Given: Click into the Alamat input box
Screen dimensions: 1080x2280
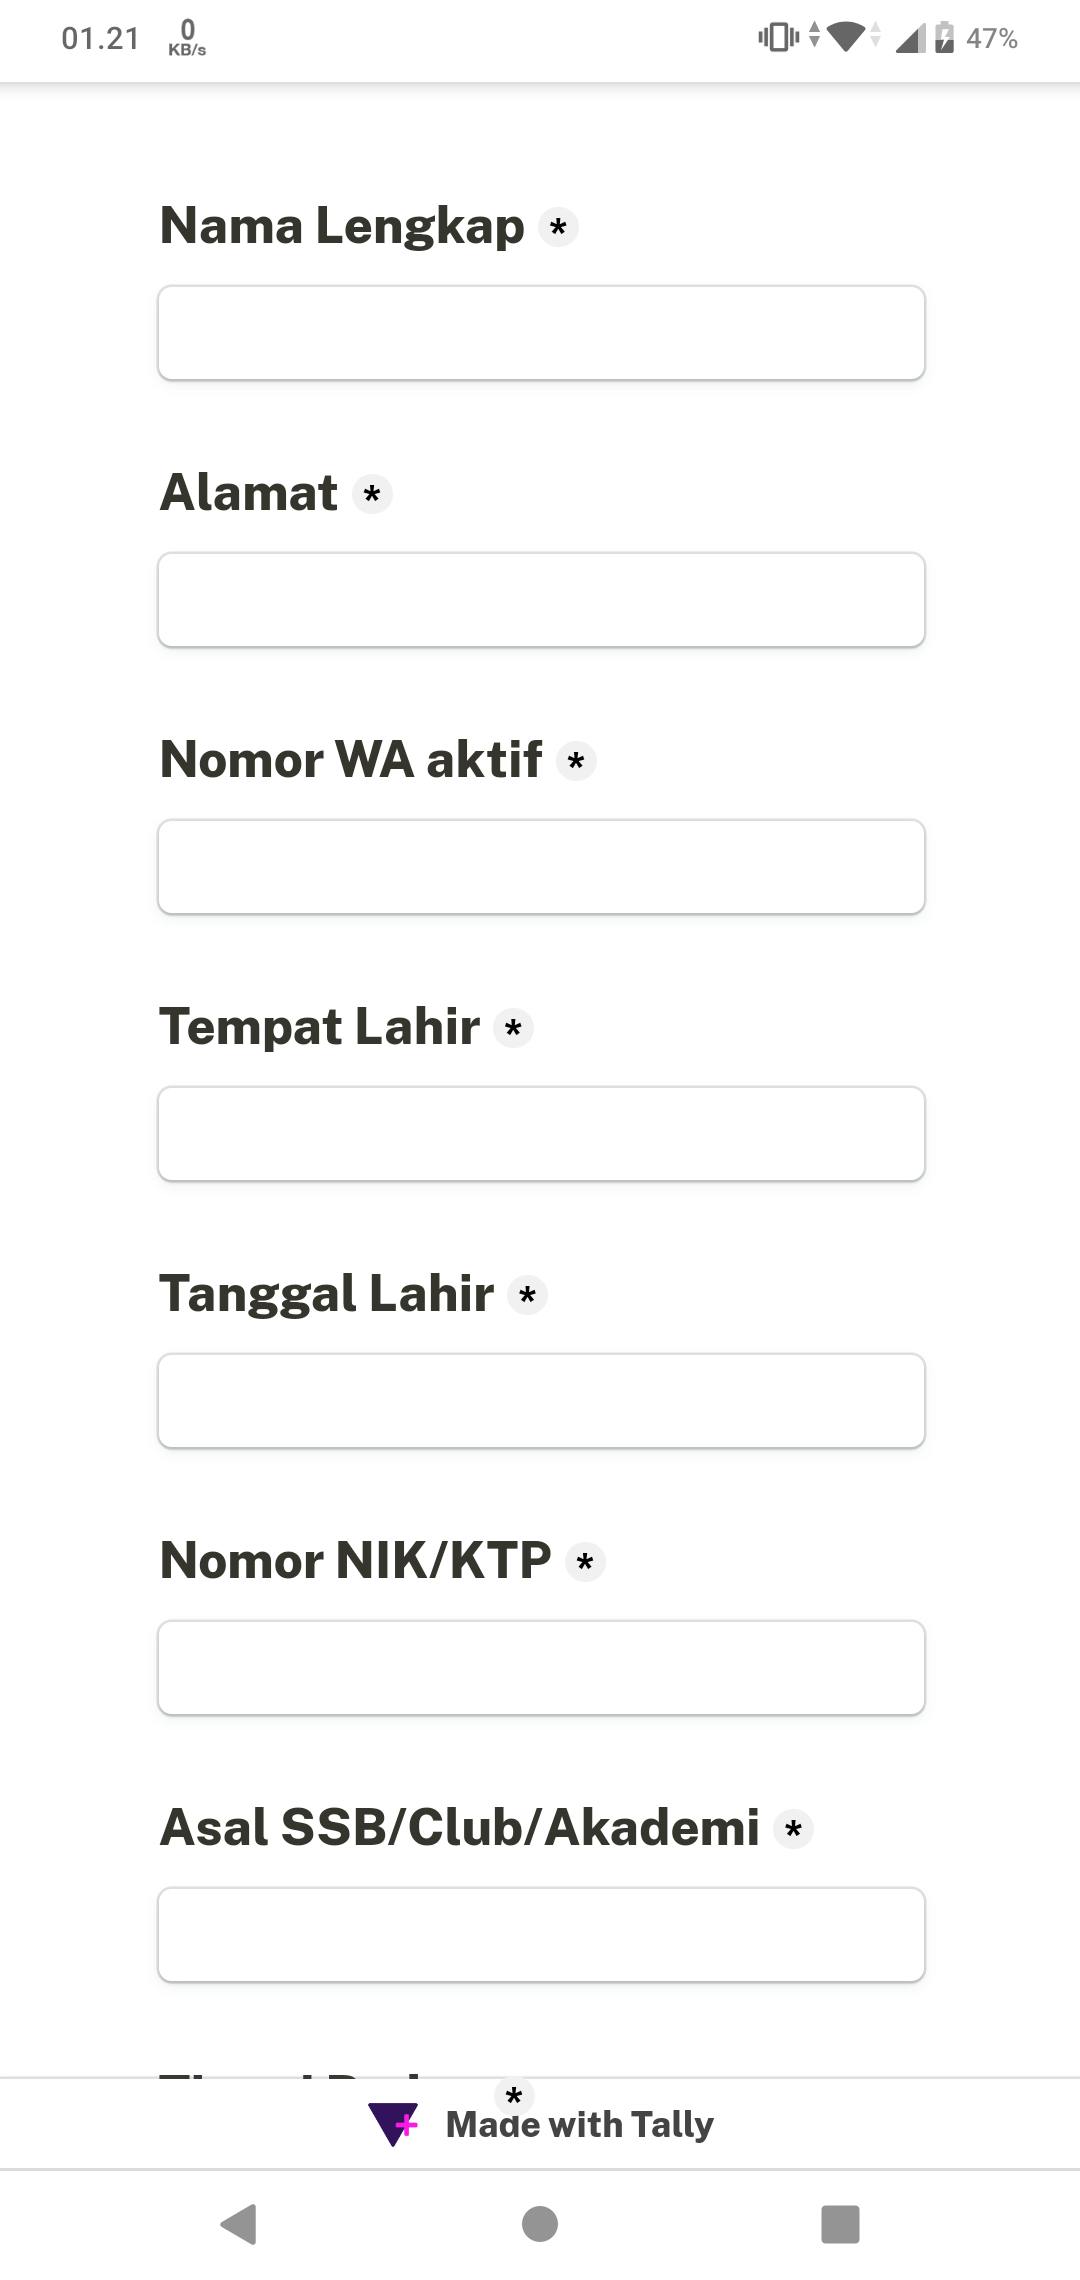Looking at the screenshot, I should click(x=541, y=600).
